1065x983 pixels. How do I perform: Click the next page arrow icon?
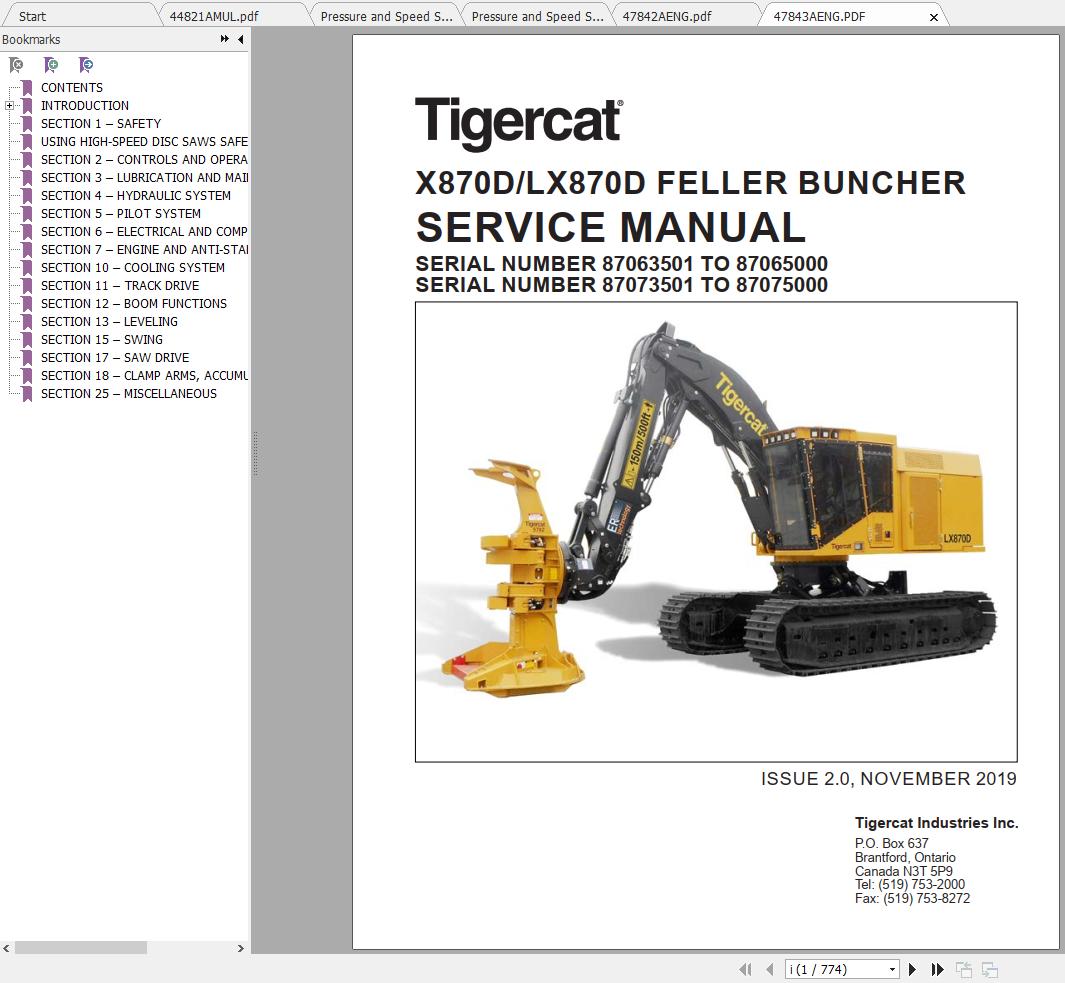(x=912, y=969)
